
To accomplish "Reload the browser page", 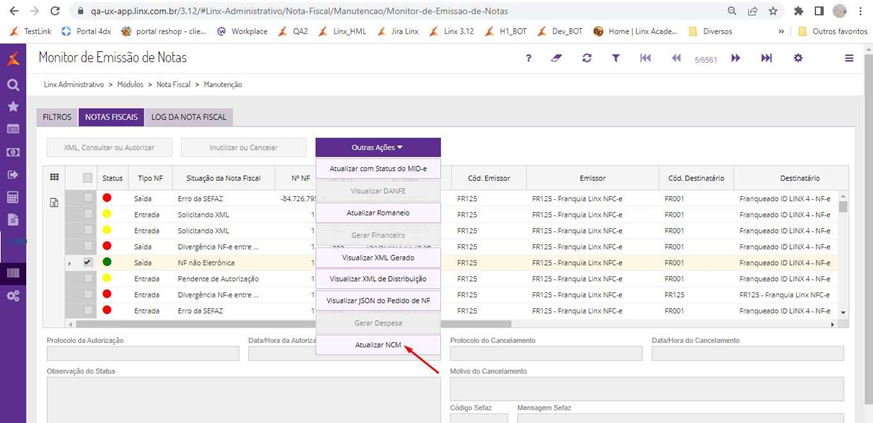I will click(55, 11).
